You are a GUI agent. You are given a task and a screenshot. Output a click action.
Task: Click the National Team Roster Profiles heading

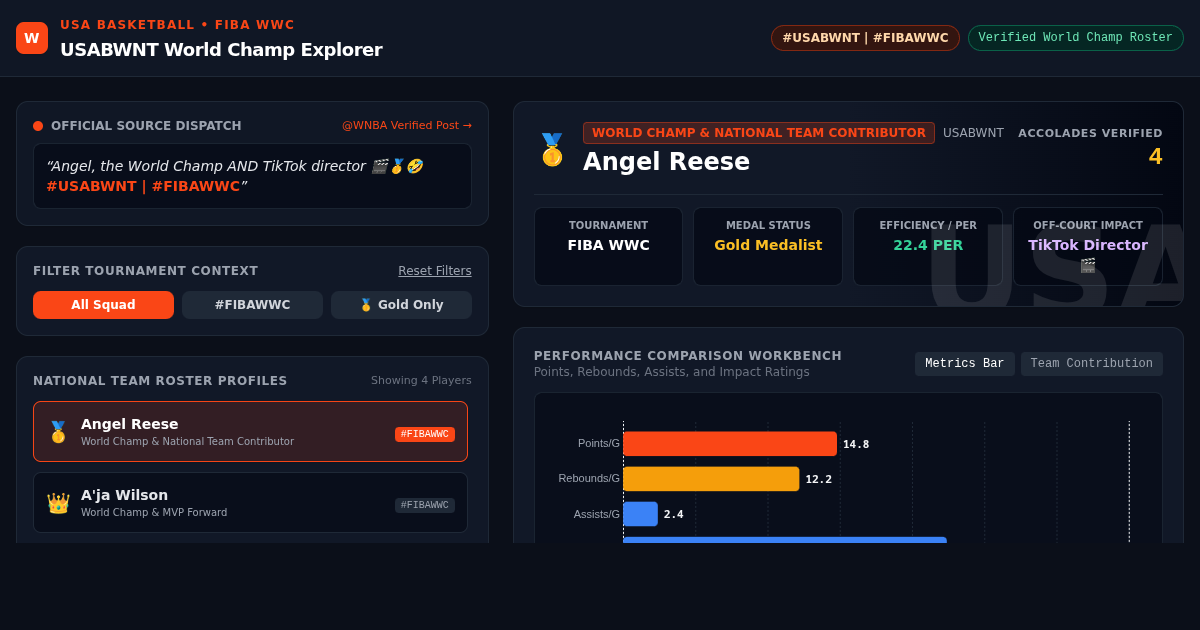tap(160, 381)
